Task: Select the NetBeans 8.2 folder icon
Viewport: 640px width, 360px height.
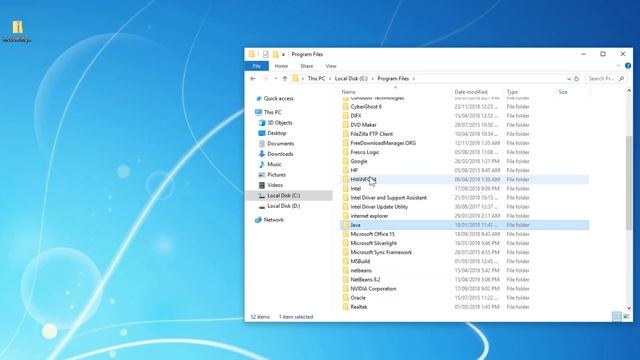Action: [346, 280]
